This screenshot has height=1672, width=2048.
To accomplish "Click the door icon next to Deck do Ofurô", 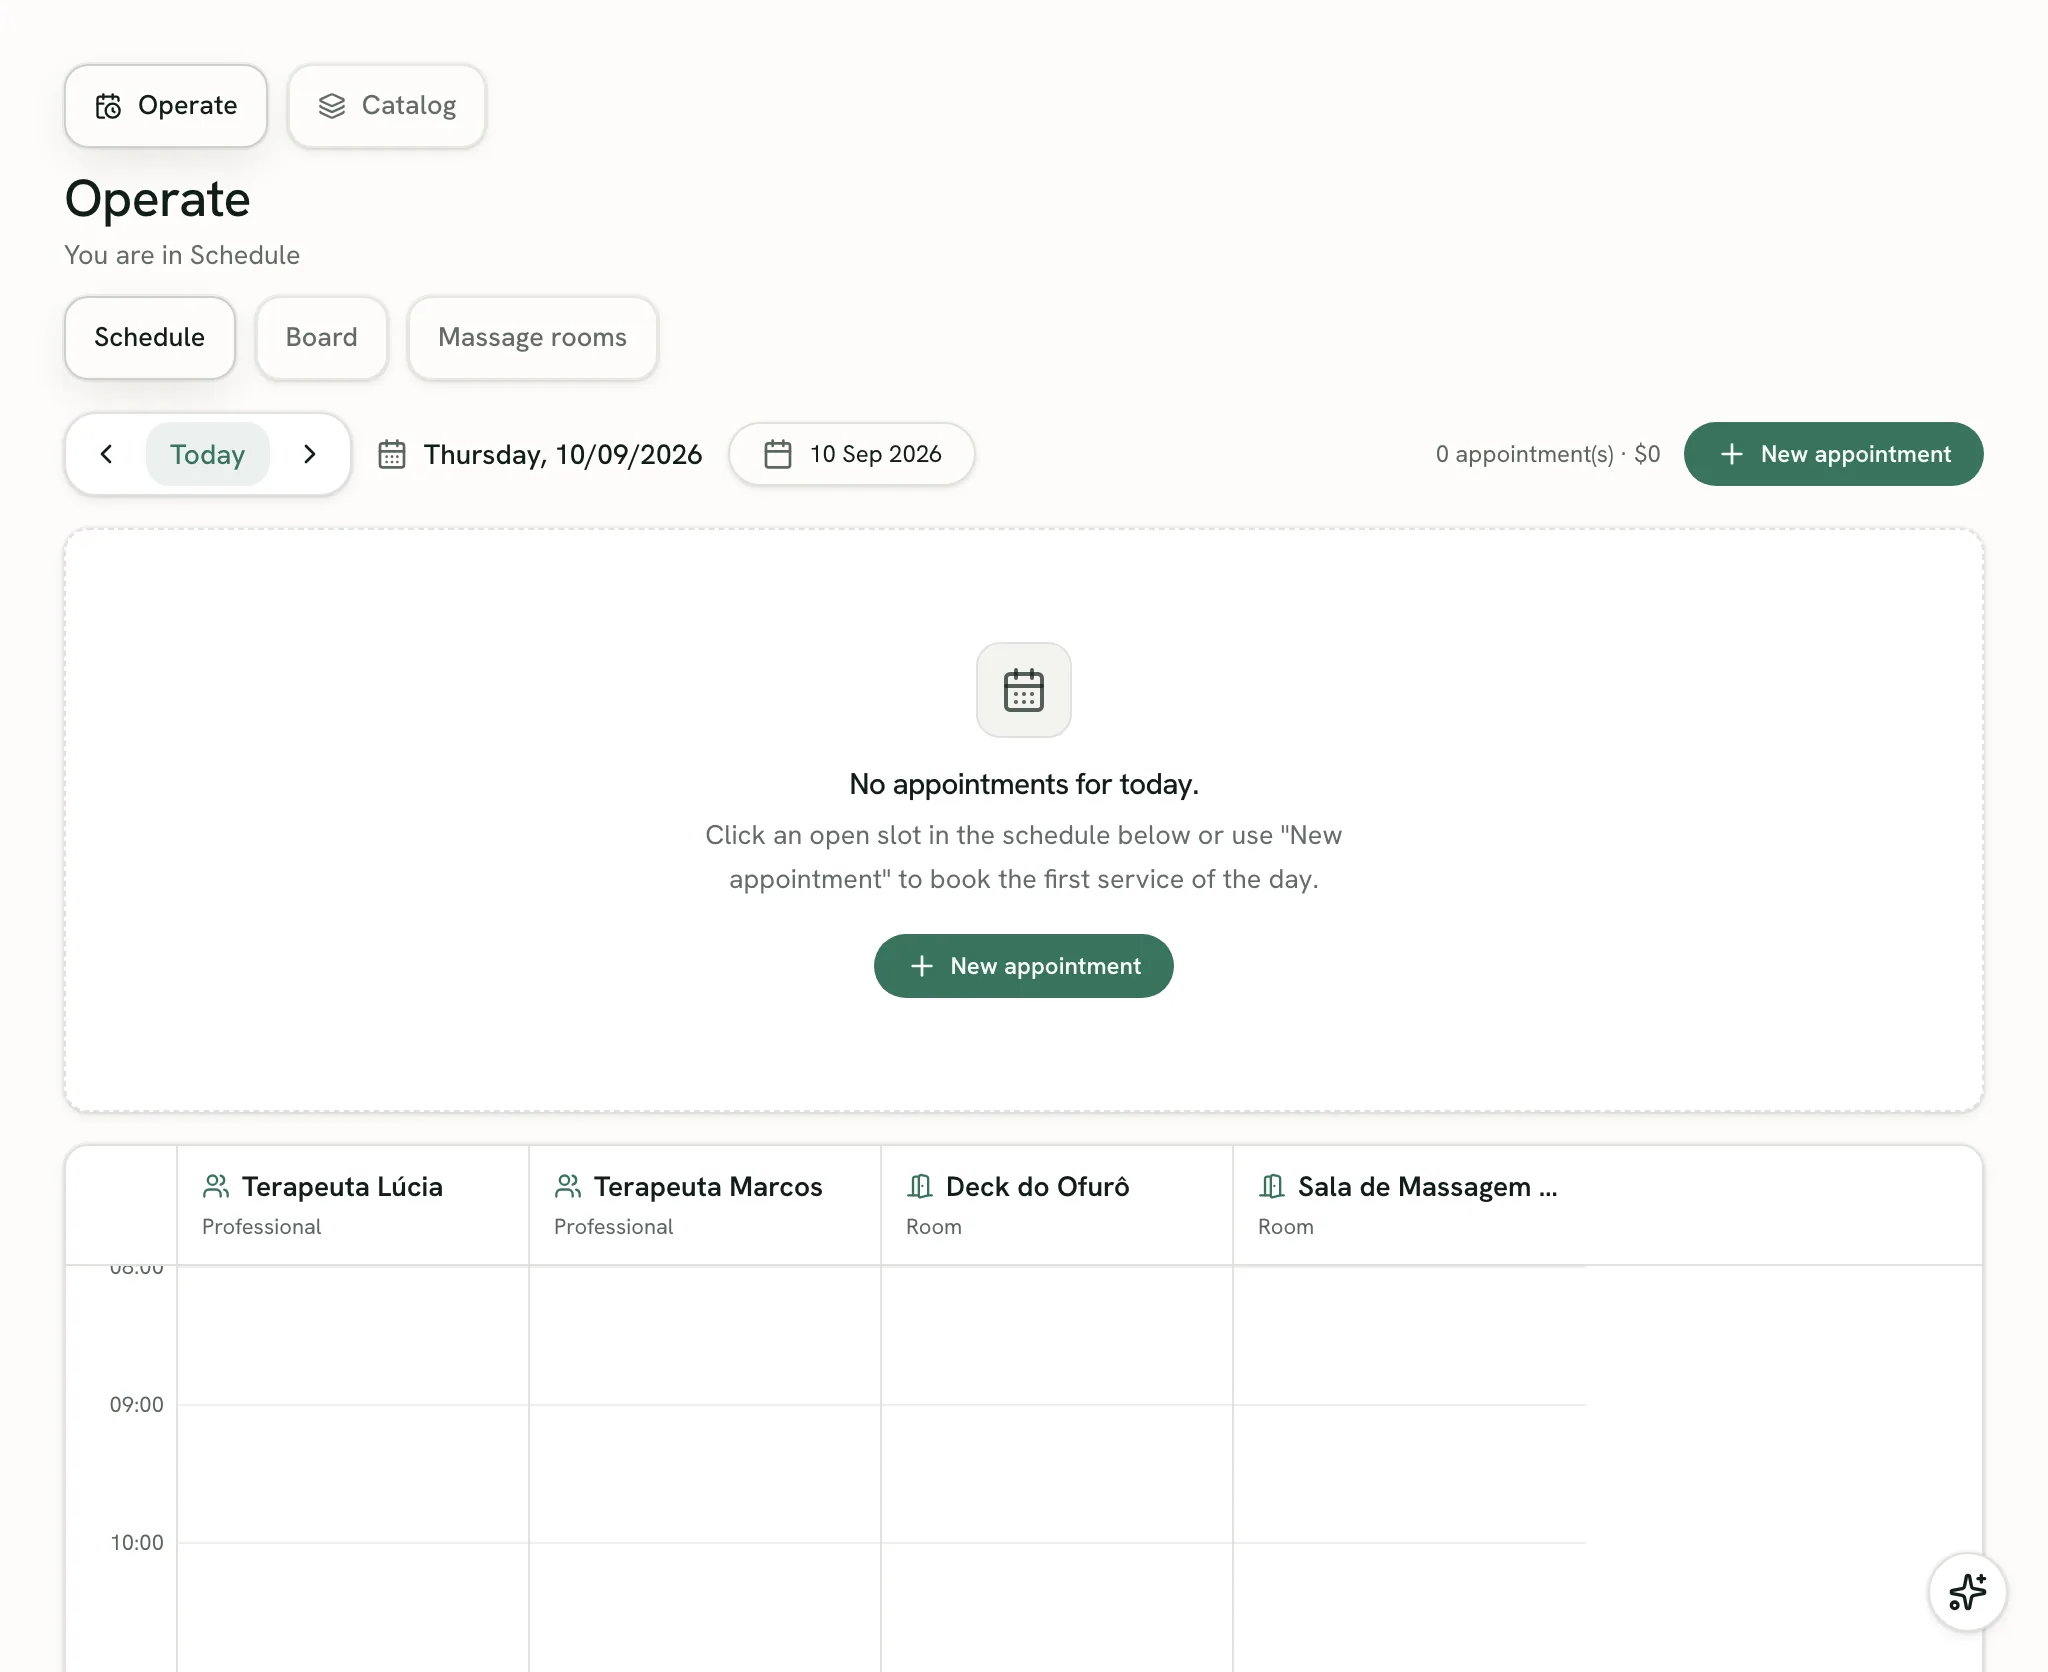I will (x=920, y=1187).
